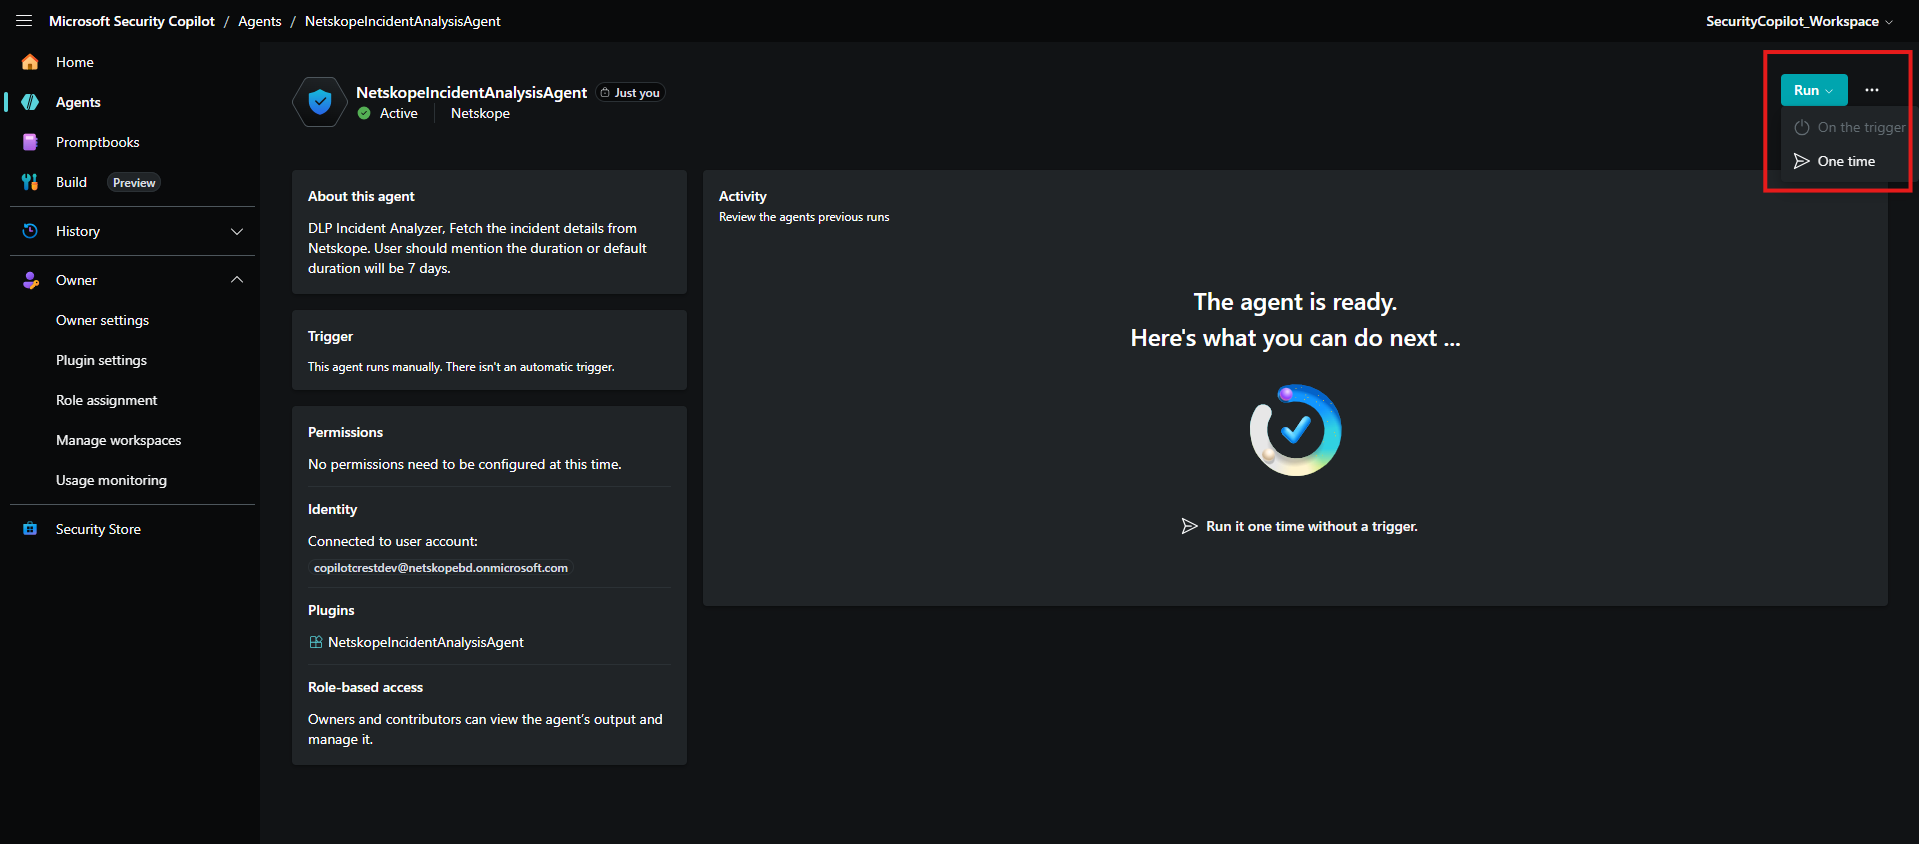Click The agent is ready heading
This screenshot has width=1919, height=844.
coord(1295,302)
